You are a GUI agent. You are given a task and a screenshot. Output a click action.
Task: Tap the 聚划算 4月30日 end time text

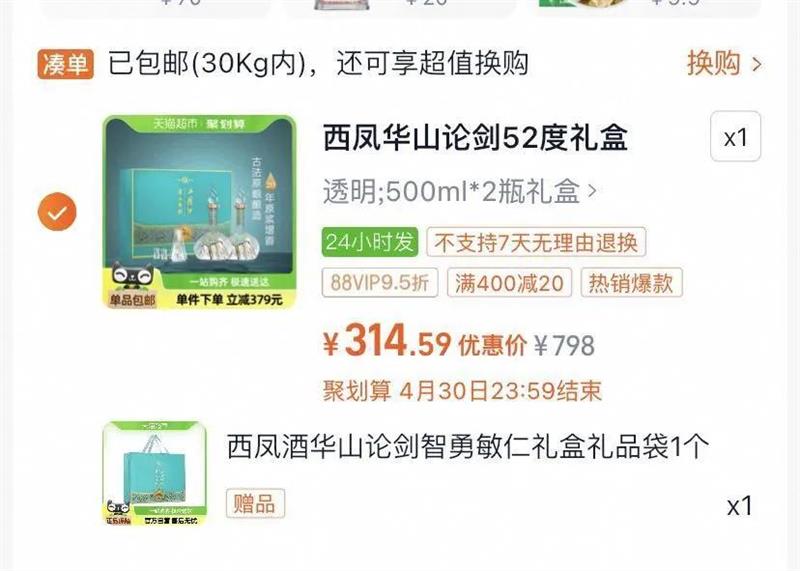(x=462, y=391)
